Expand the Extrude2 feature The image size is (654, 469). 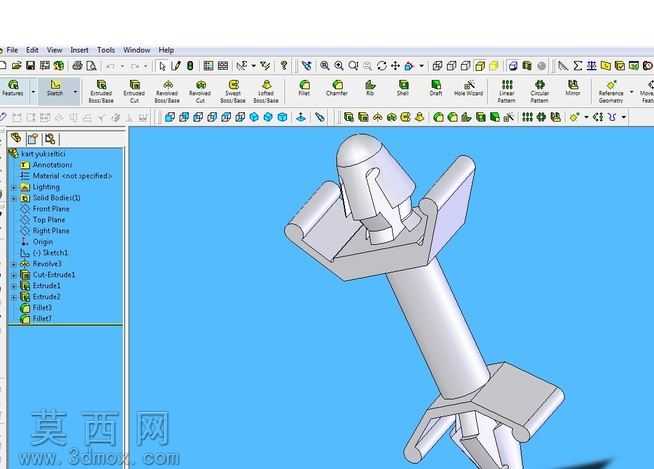click(x=14, y=297)
